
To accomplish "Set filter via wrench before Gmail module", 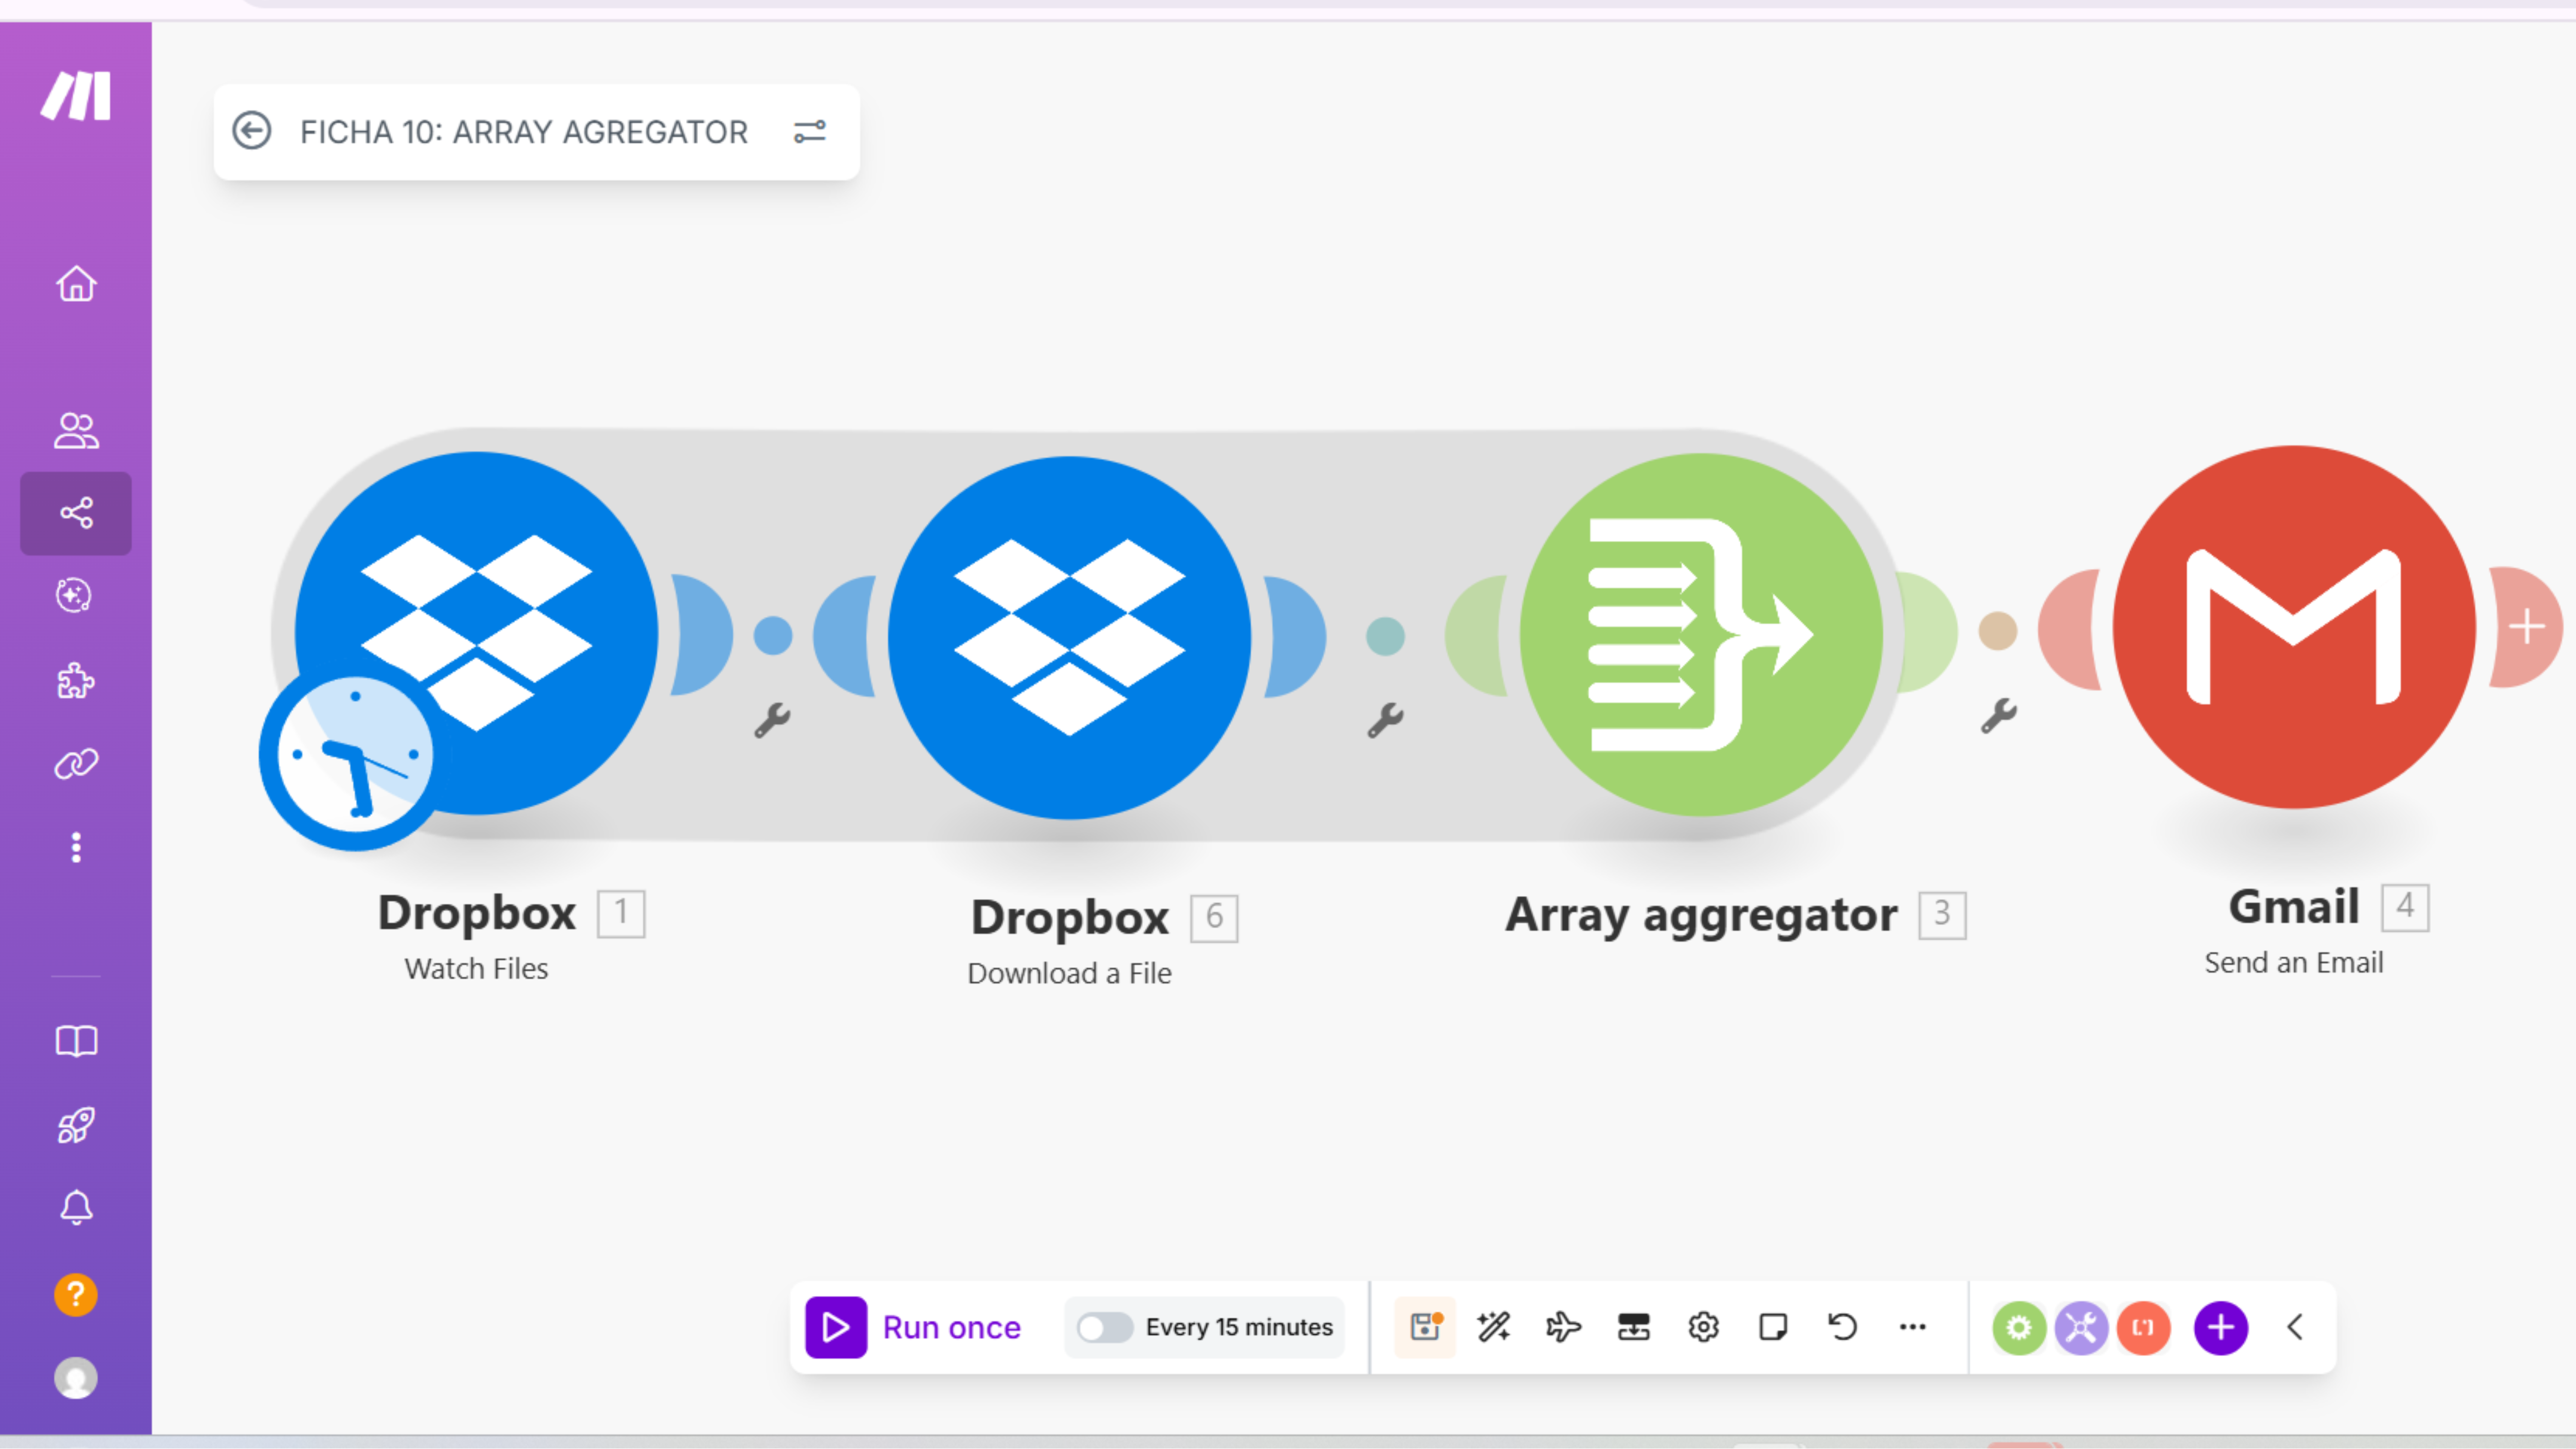I will pyautogui.click(x=1998, y=716).
